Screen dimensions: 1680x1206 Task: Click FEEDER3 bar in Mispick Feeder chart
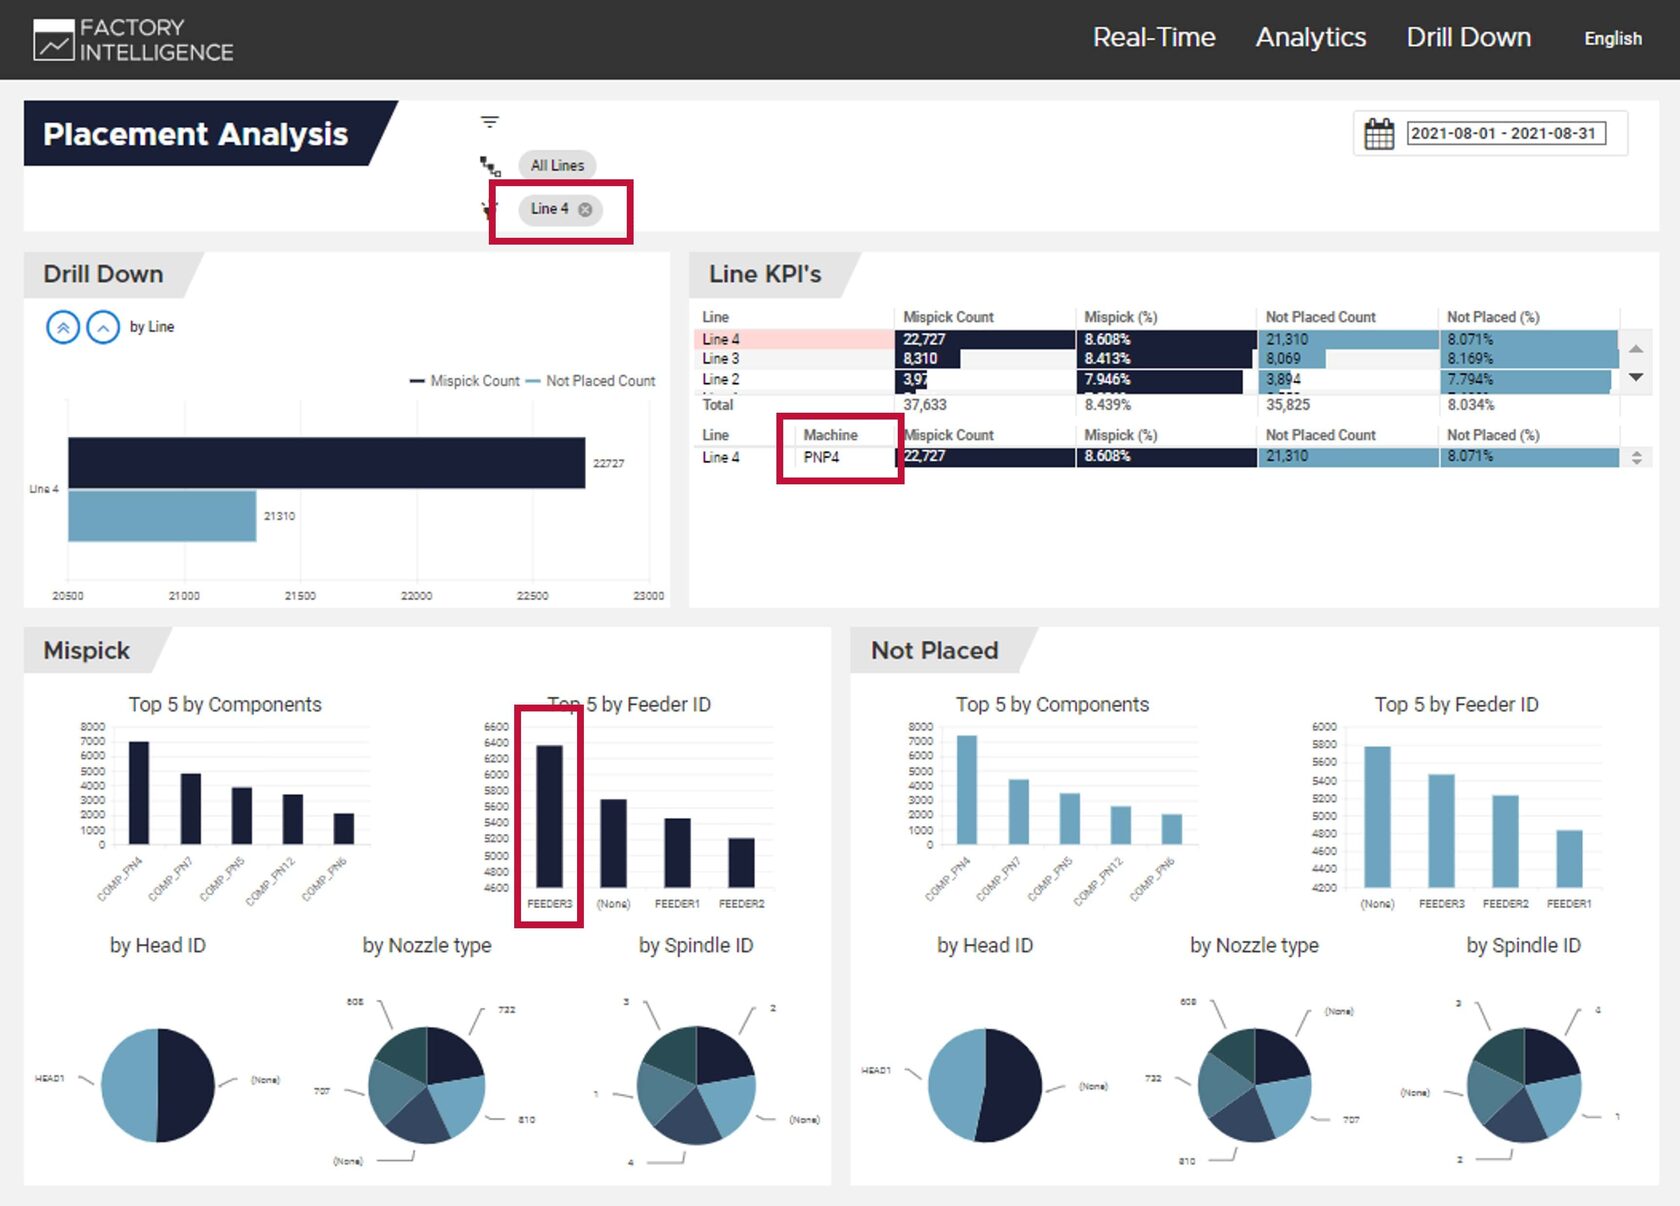[x=549, y=816]
